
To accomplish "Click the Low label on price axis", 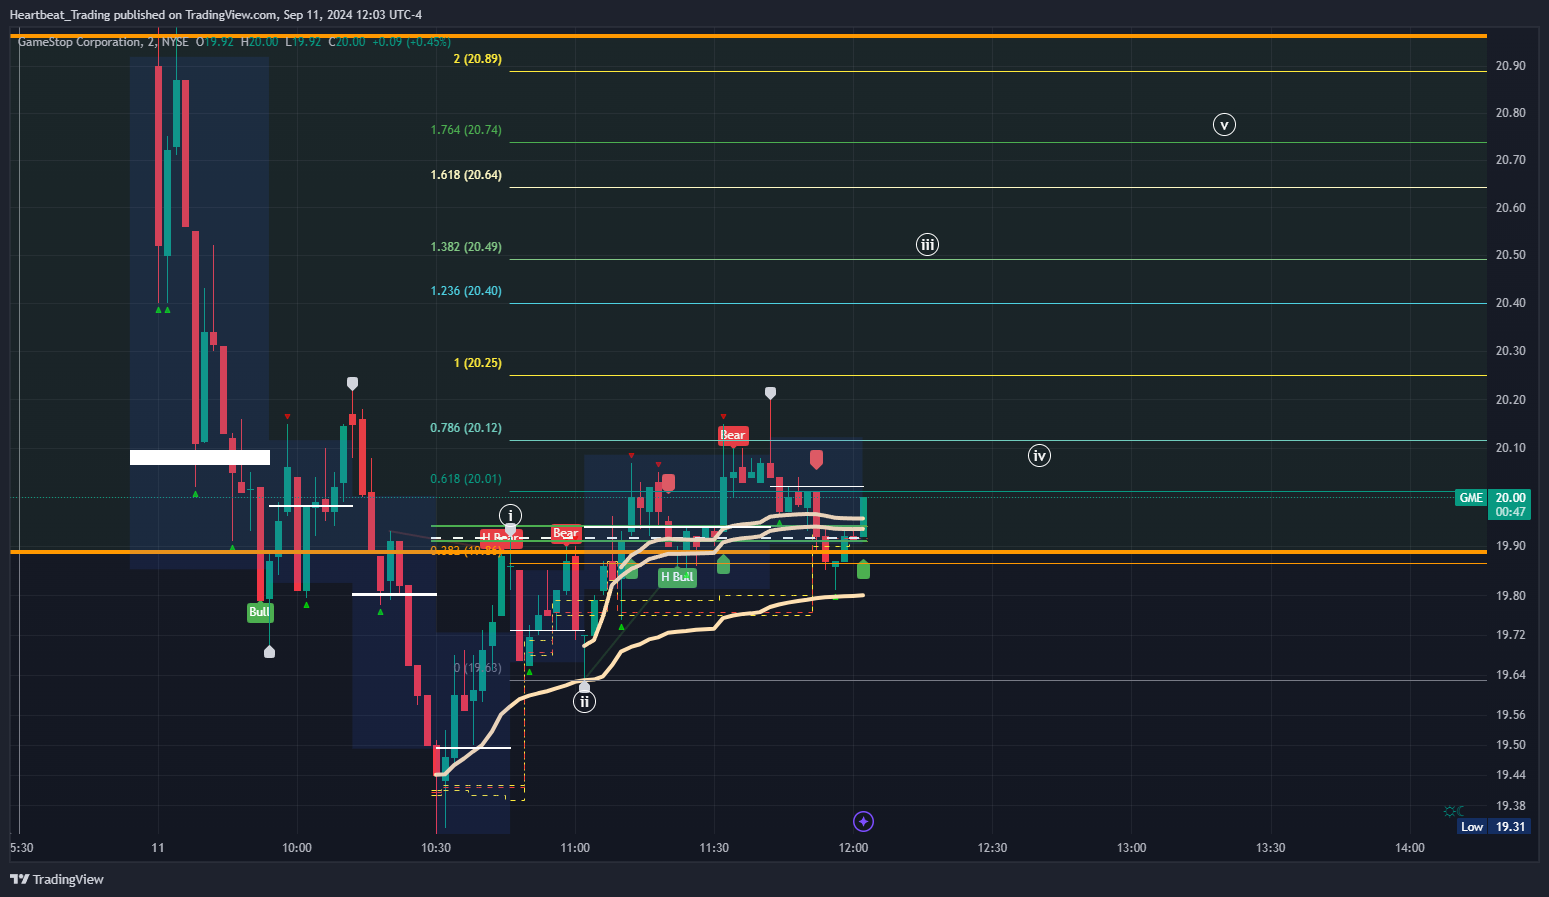I will click(1472, 827).
